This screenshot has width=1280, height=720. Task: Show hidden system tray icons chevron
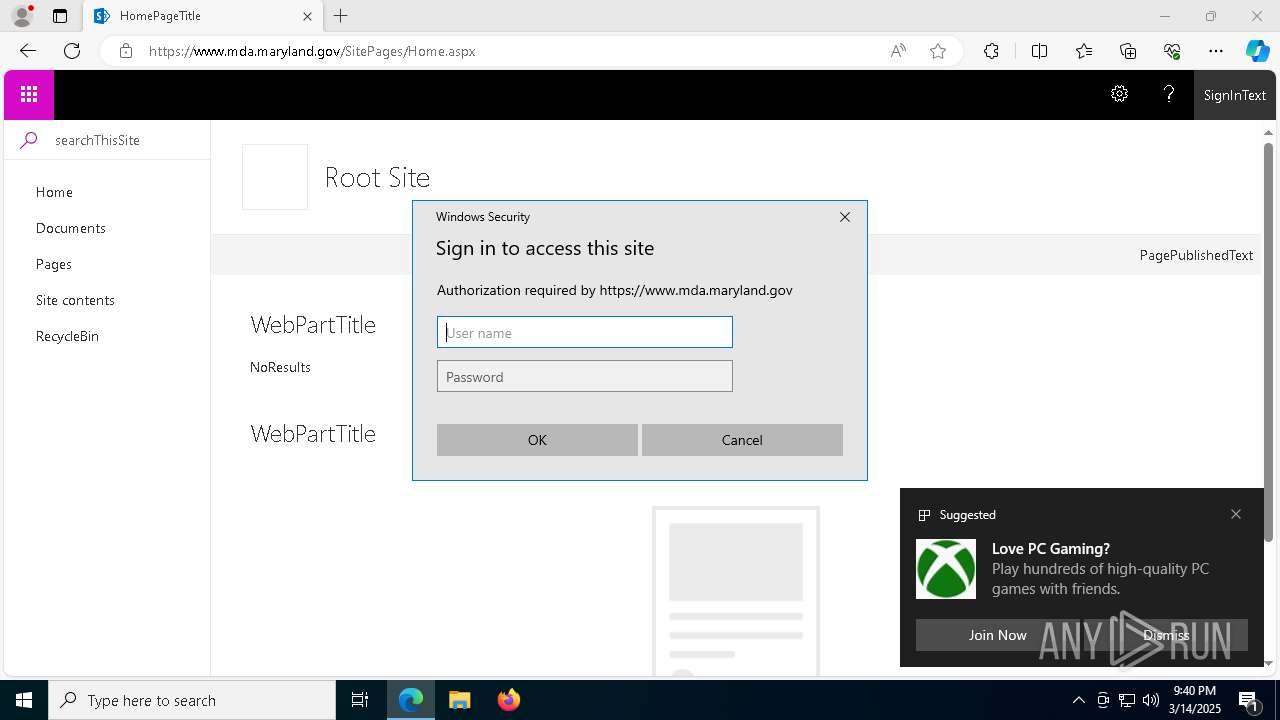[x=1078, y=700]
